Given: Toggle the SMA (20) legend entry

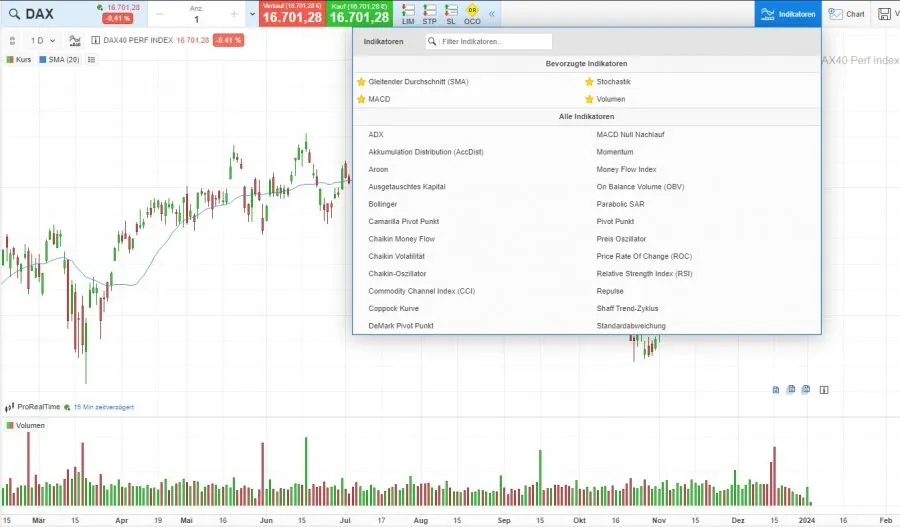Looking at the screenshot, I should [59, 59].
